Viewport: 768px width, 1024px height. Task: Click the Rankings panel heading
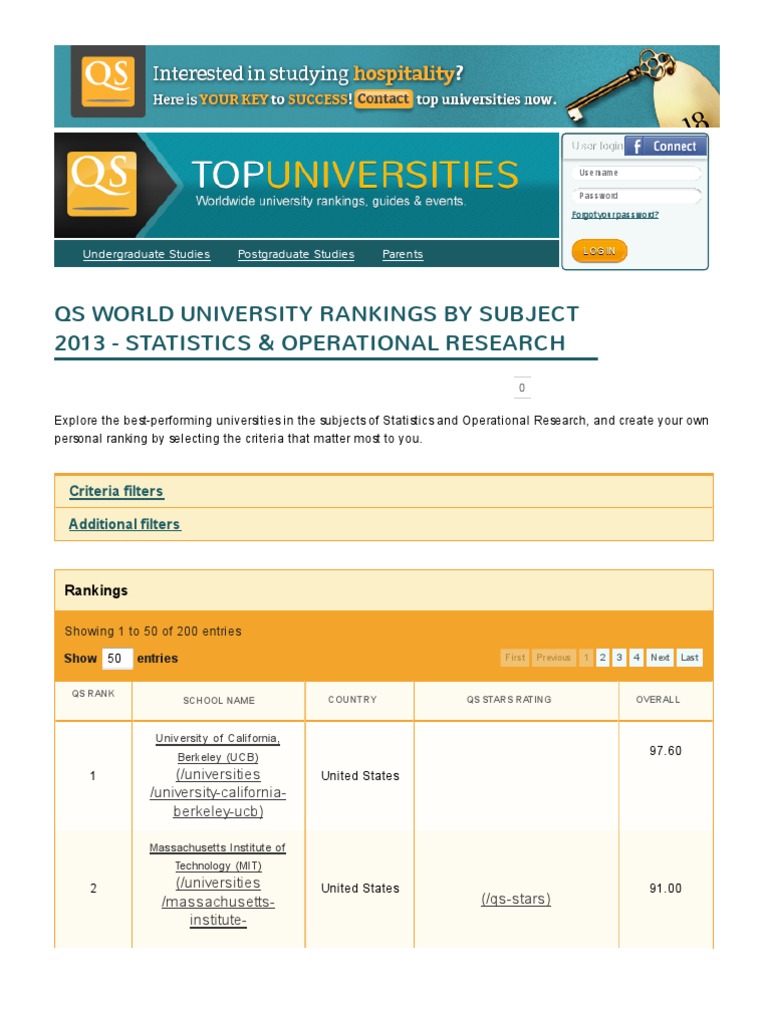tap(96, 590)
